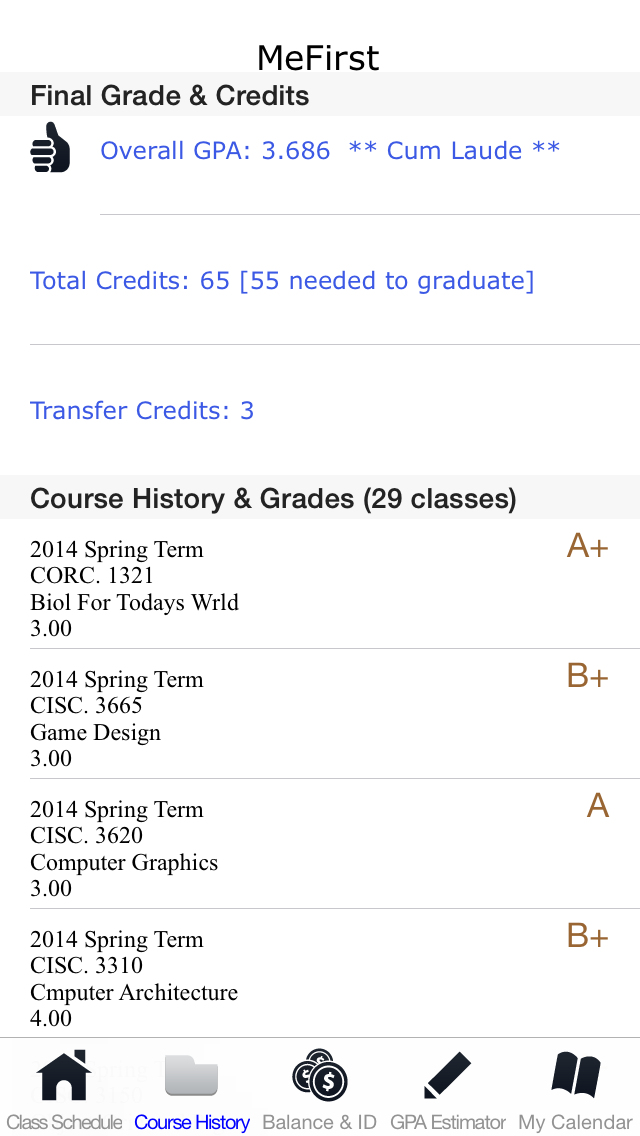Tap the Course History & Grades header

click(x=273, y=499)
